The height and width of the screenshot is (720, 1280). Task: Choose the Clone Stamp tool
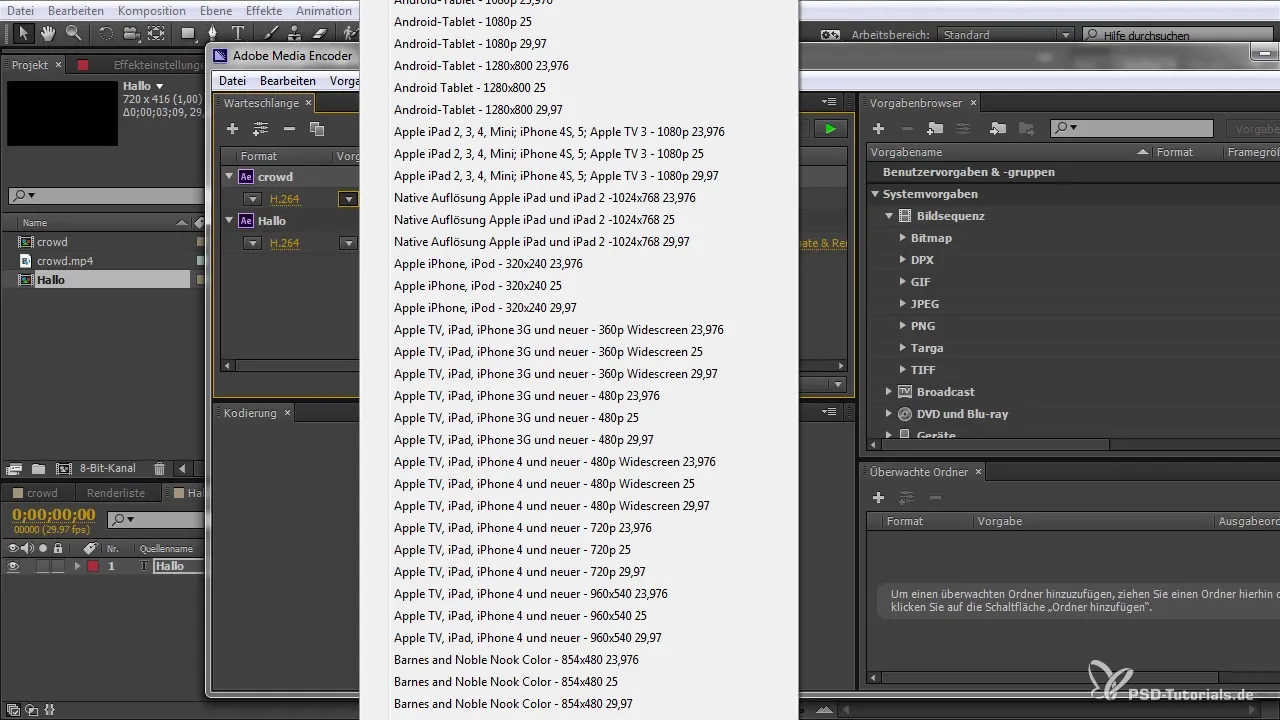click(295, 34)
